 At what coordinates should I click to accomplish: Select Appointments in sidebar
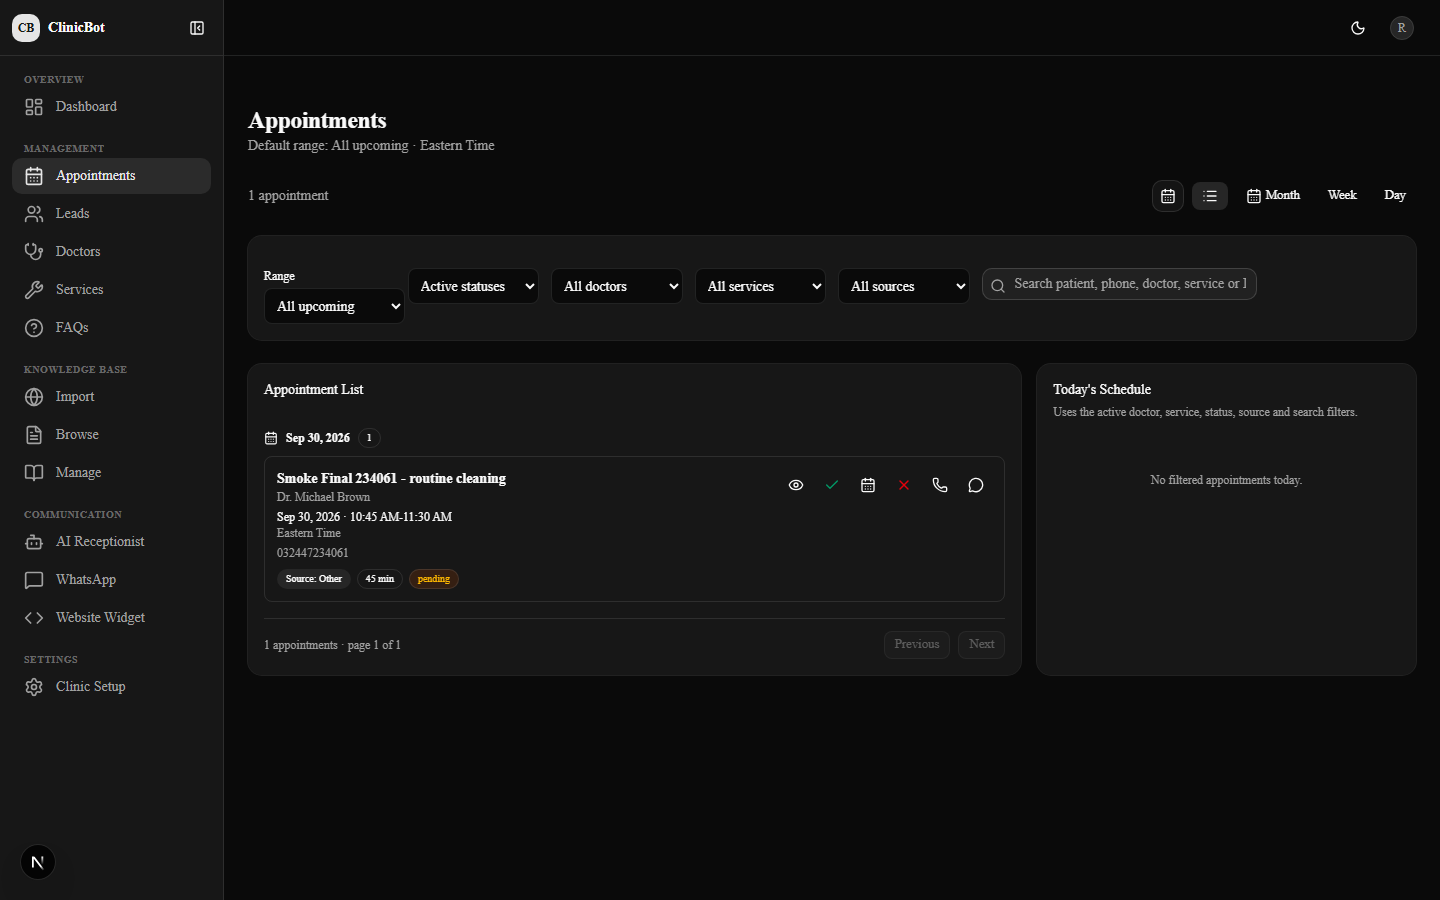tap(111, 176)
